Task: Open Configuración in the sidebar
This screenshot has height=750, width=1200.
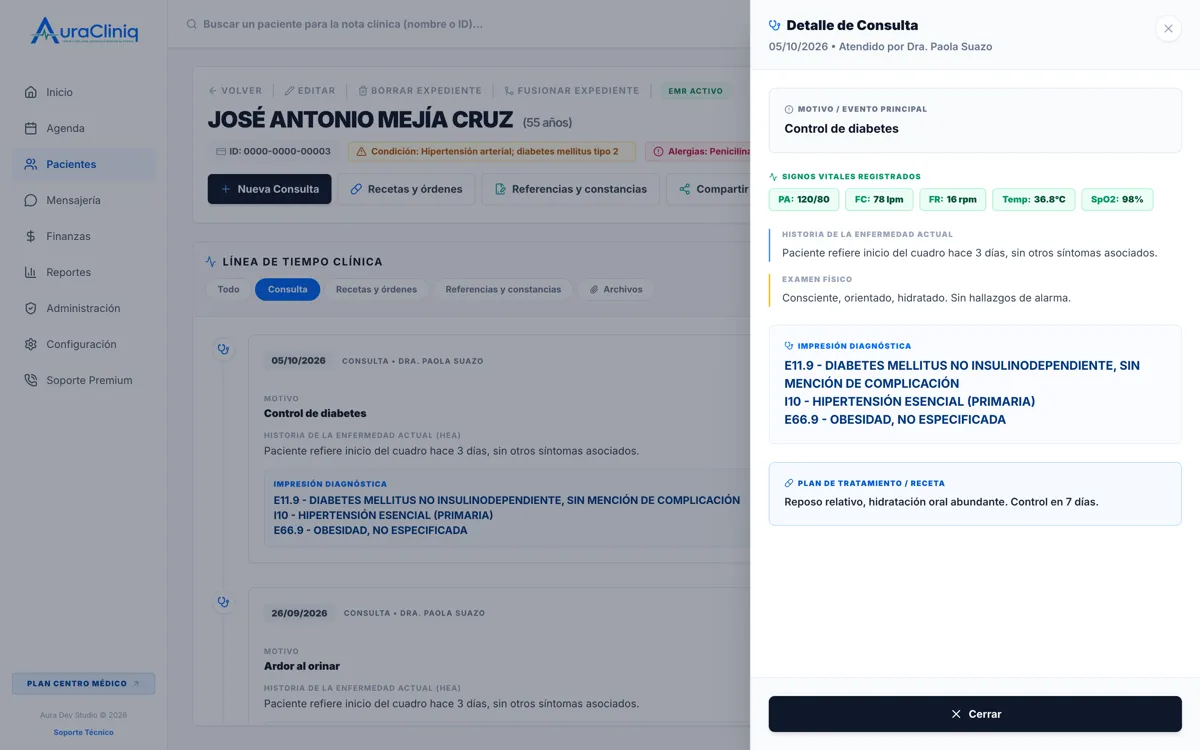Action: pos(84,344)
